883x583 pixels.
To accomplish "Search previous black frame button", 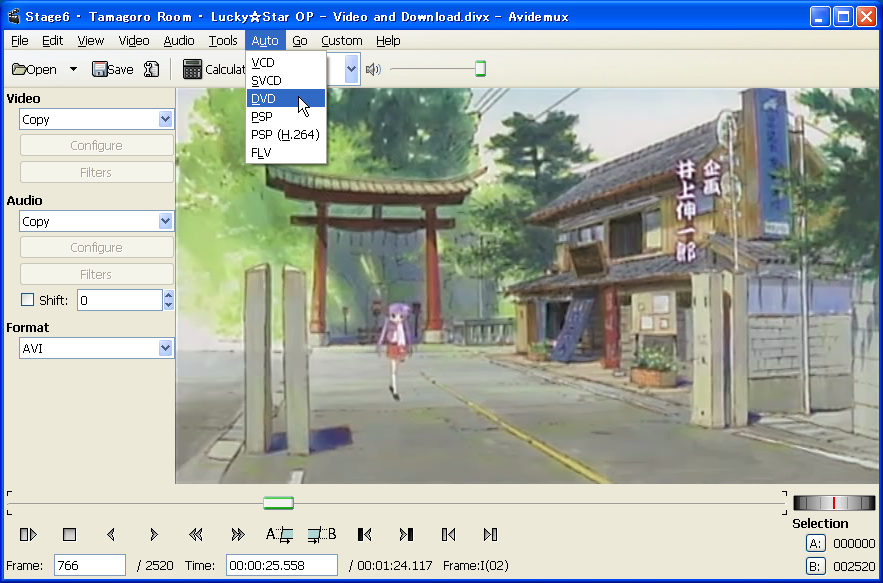I will (x=364, y=534).
